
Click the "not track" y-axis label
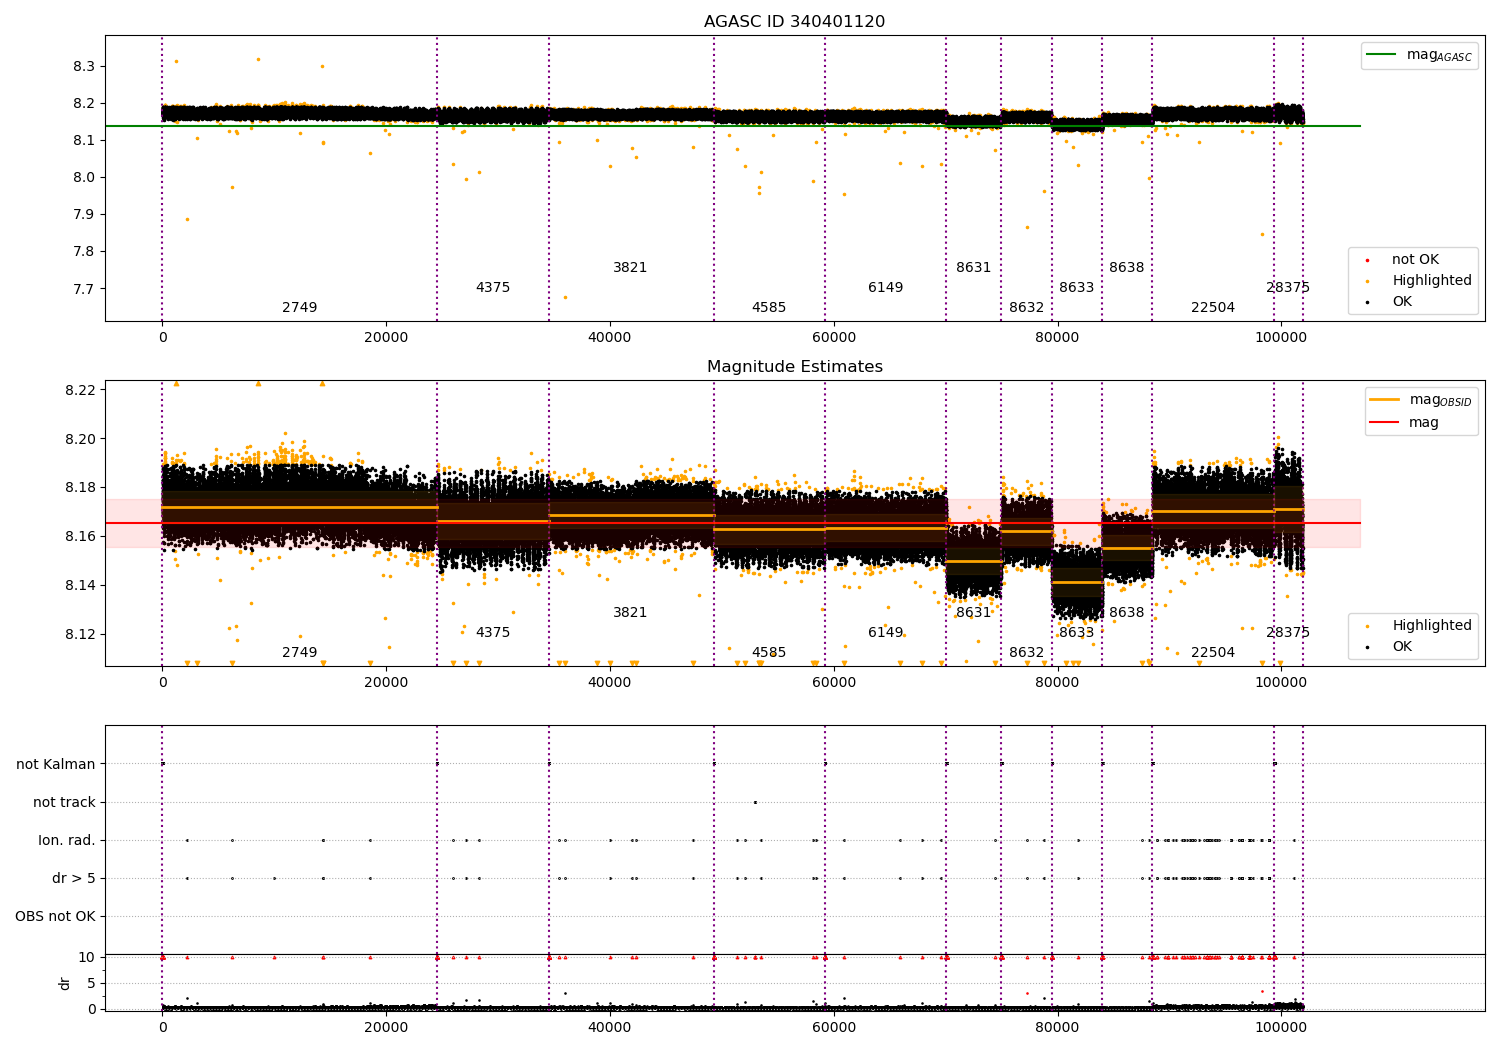pos(64,803)
